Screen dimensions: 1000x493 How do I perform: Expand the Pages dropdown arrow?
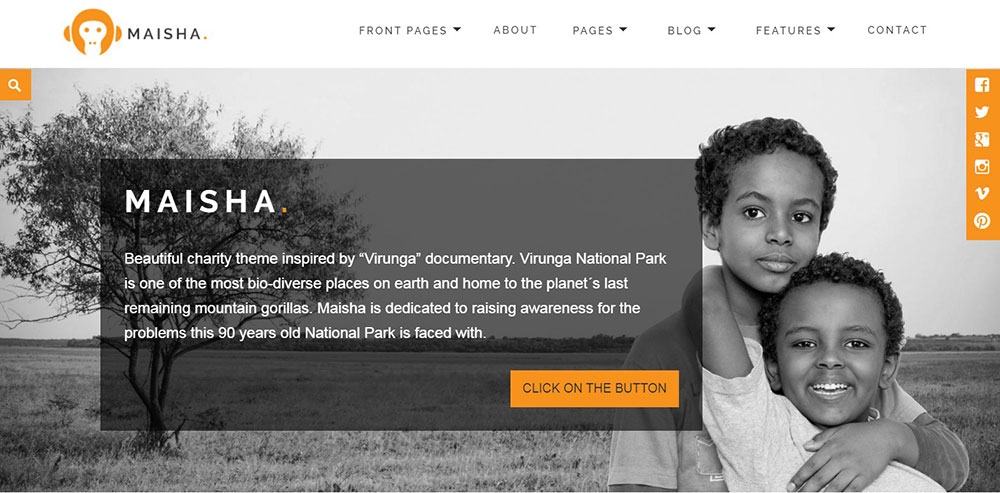(623, 29)
